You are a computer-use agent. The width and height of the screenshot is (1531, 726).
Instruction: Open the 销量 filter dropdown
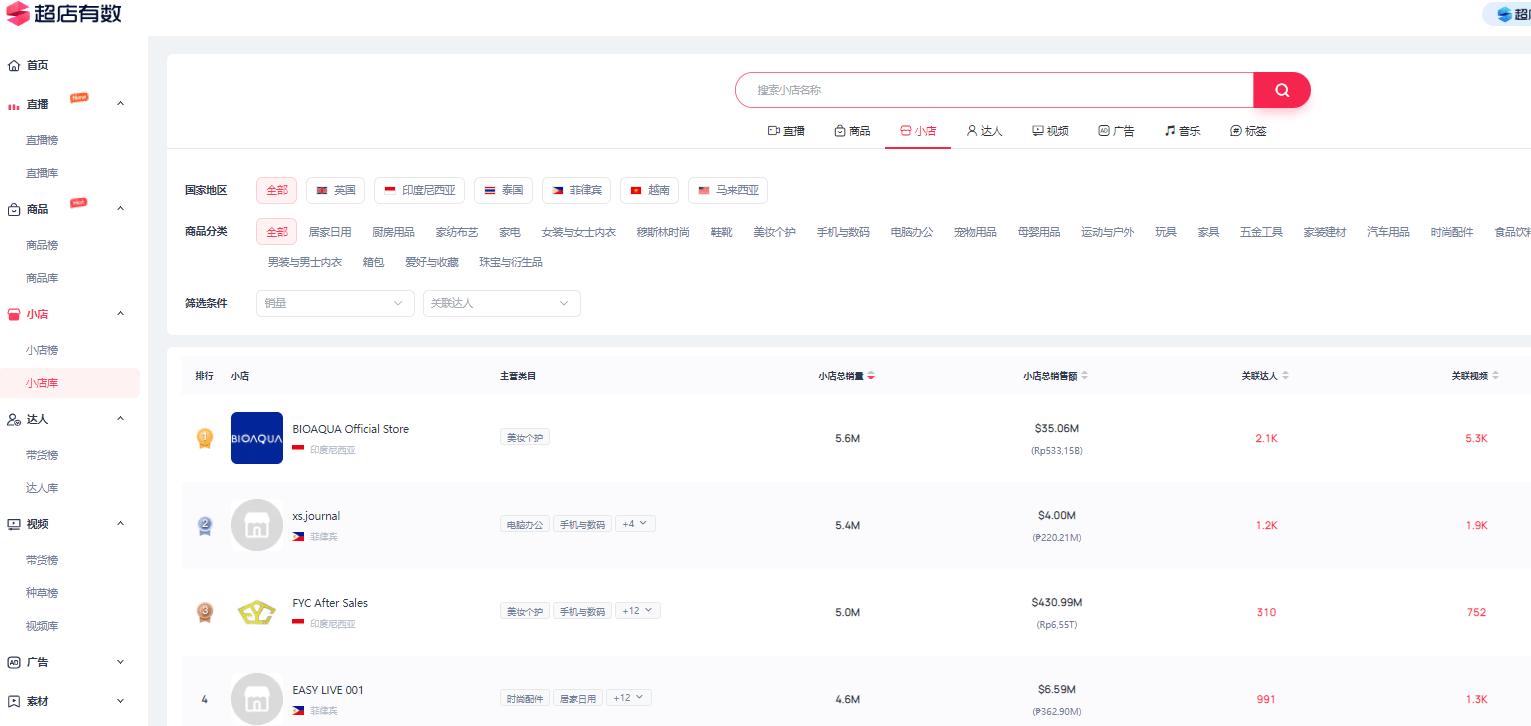point(335,303)
